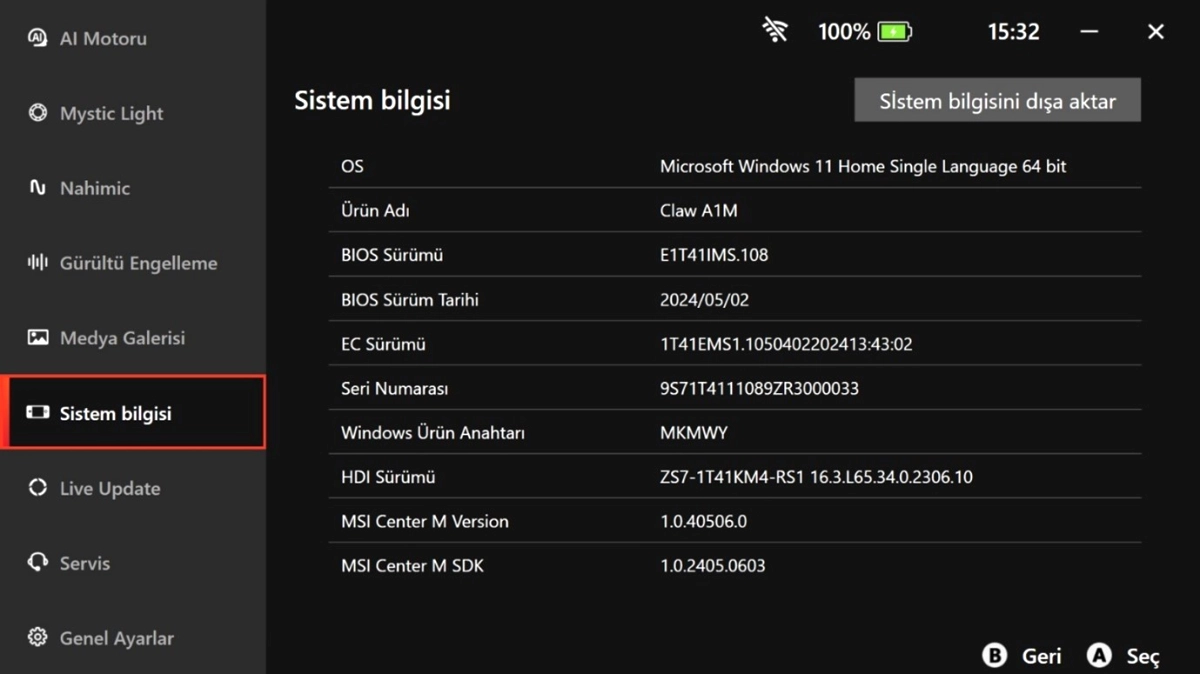Click the Geri back label
Viewport: 1200px width, 674px height.
click(1041, 656)
